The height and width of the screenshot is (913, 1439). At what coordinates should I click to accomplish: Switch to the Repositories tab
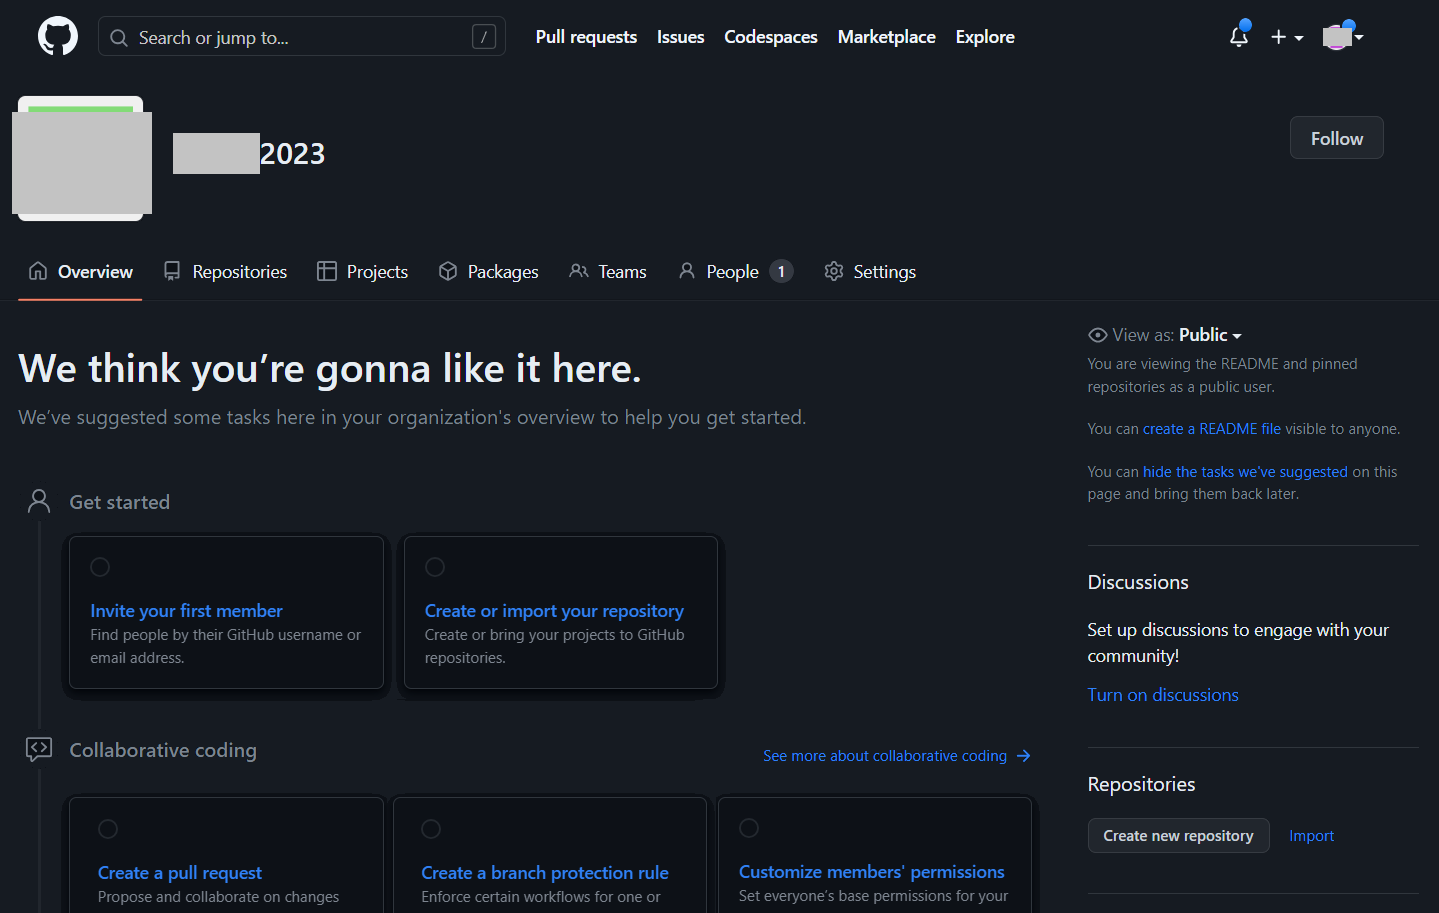225,271
